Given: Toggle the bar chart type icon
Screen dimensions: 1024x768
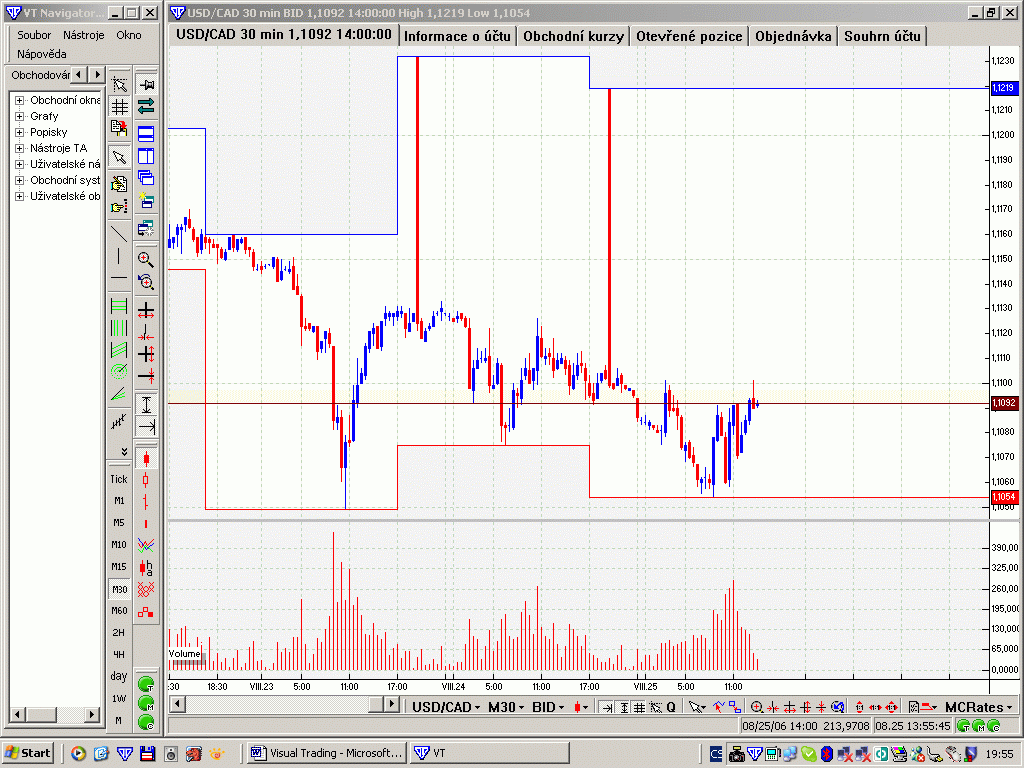Looking at the screenshot, I should click(146, 502).
